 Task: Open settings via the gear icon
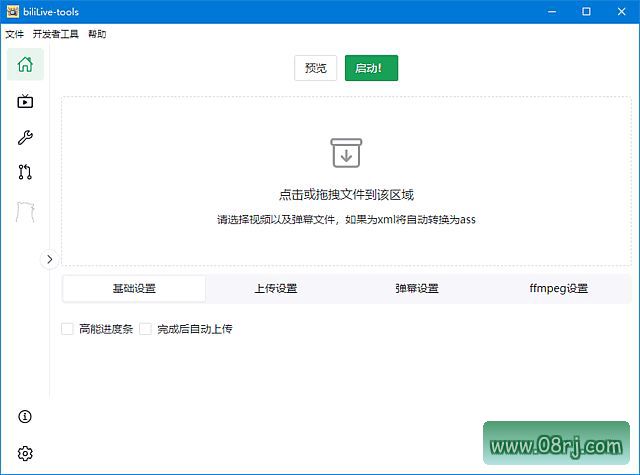tap(25, 453)
